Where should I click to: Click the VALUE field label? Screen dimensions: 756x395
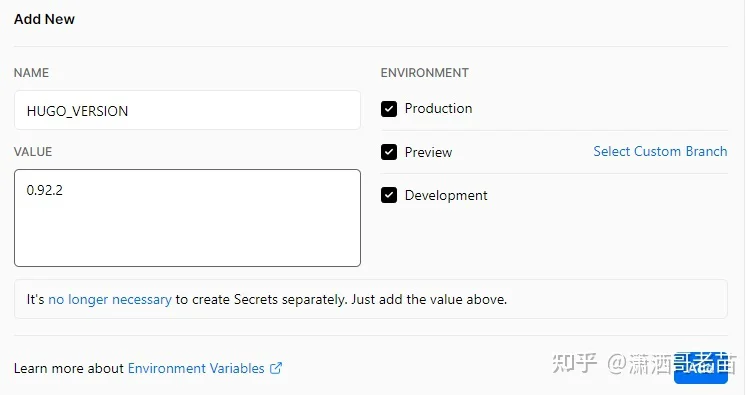tap(33, 152)
